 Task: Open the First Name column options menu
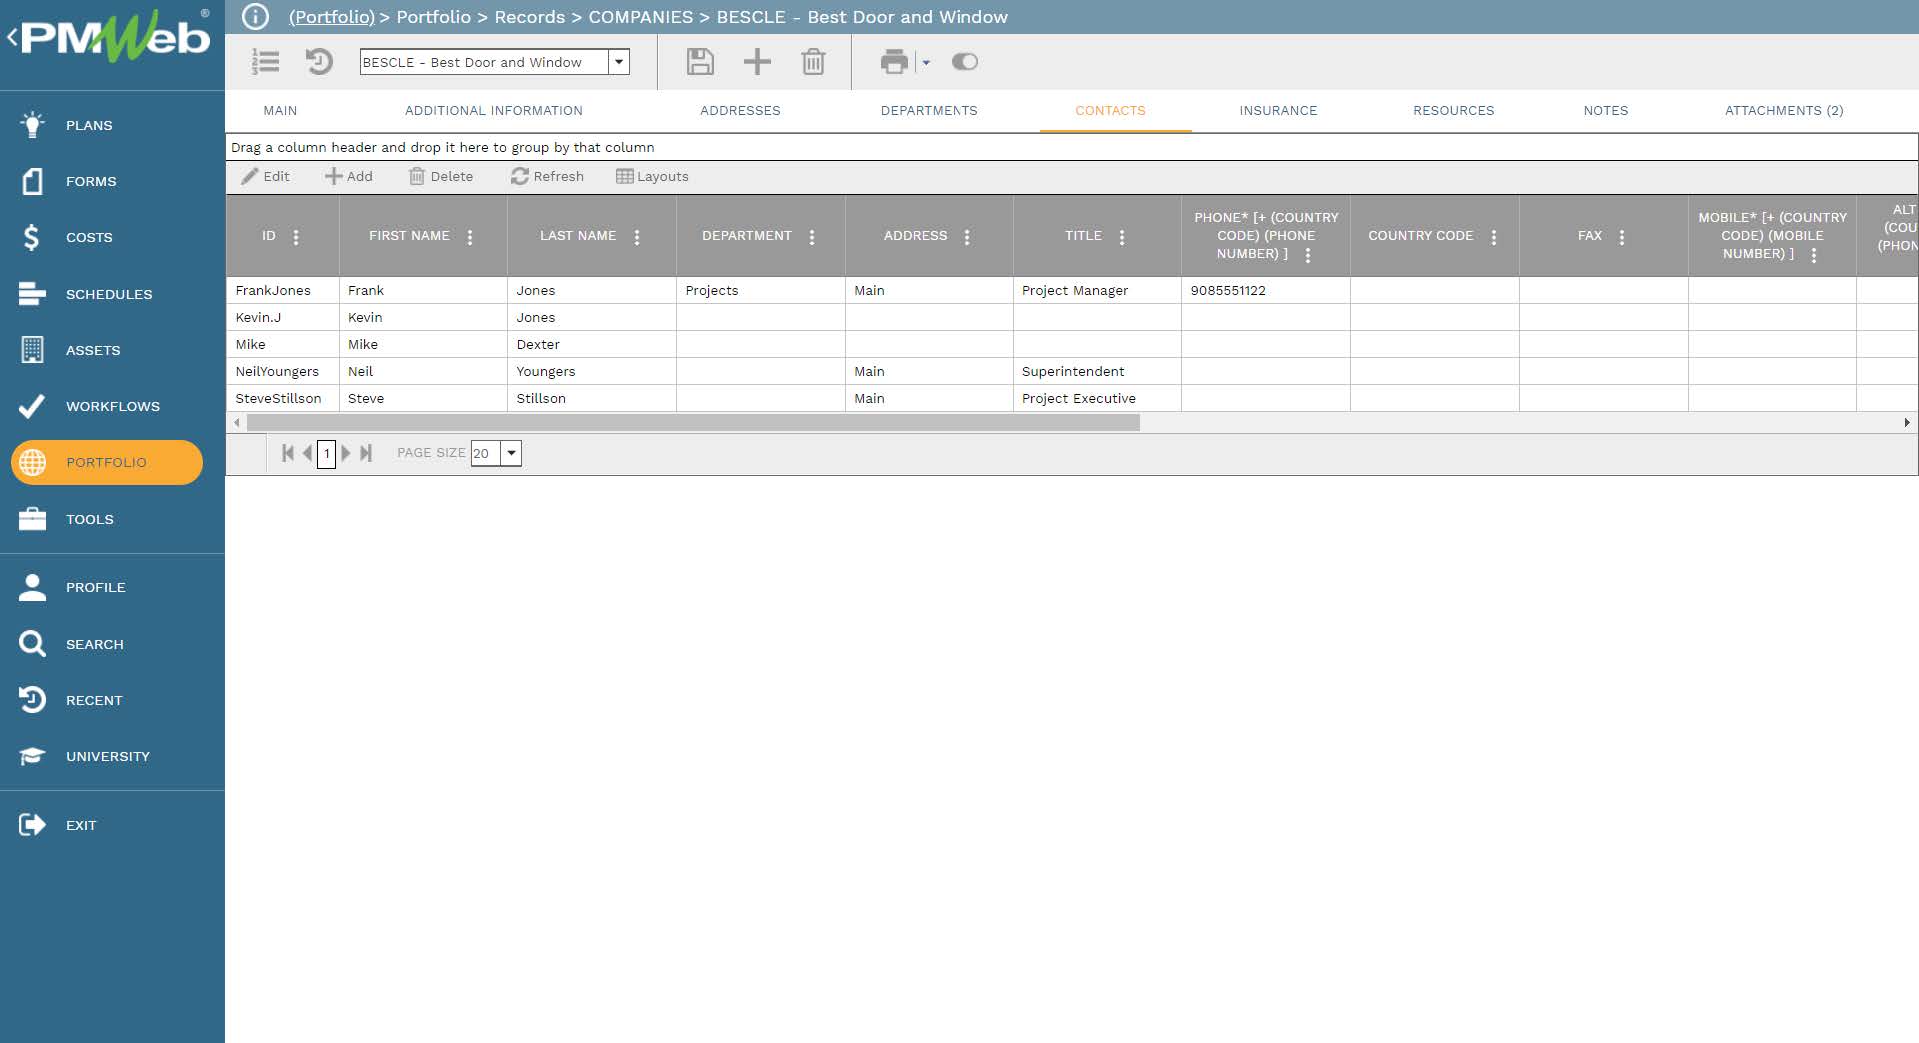pos(470,237)
